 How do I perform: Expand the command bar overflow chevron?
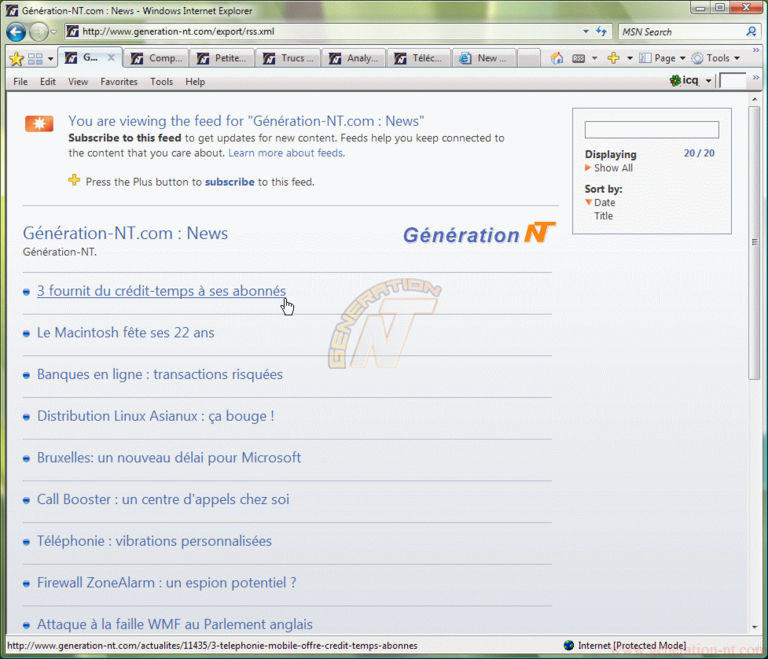point(756,50)
